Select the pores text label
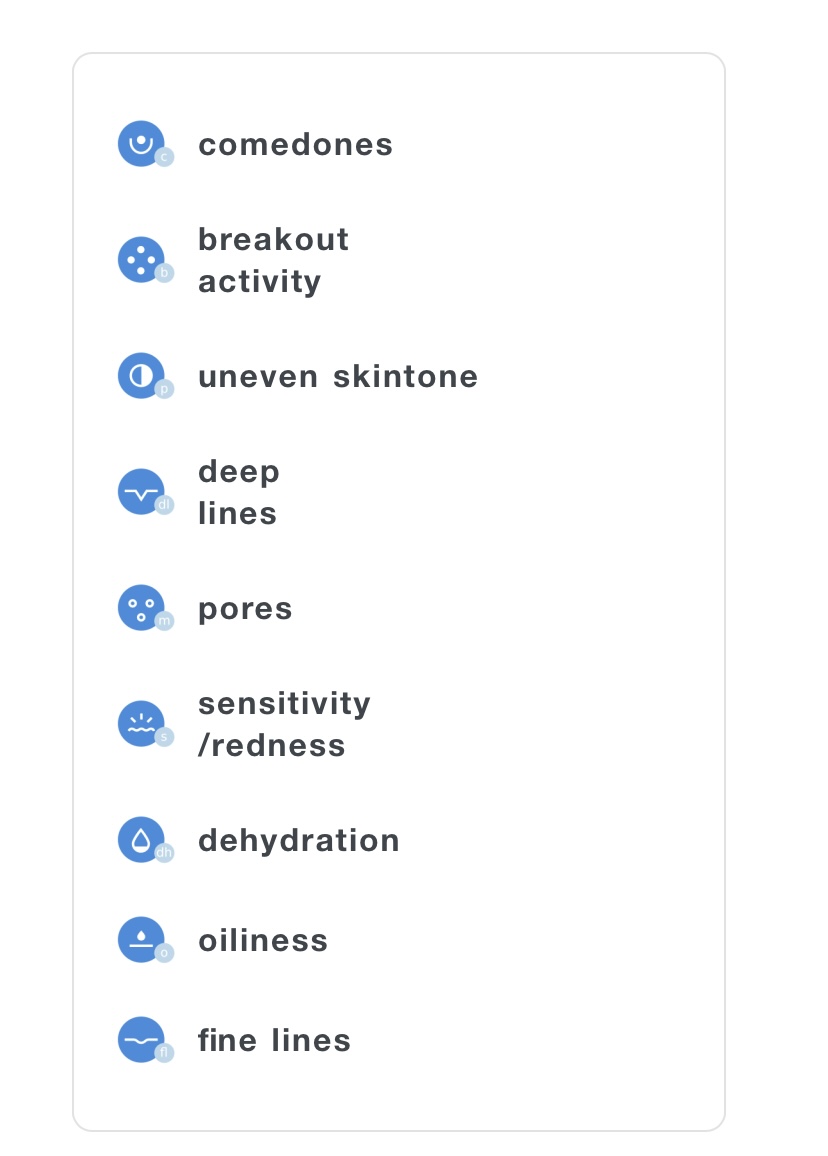Screen dimensions: 828x1156 [245, 609]
